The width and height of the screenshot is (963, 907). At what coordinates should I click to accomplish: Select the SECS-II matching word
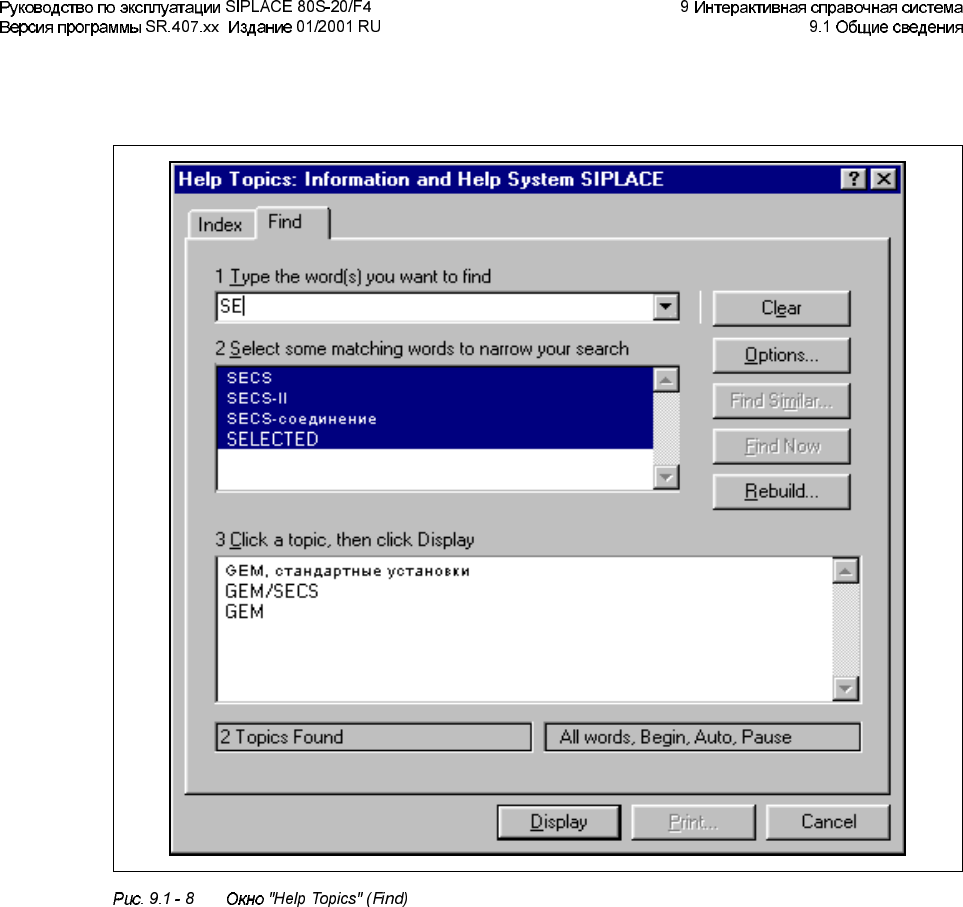coord(435,399)
